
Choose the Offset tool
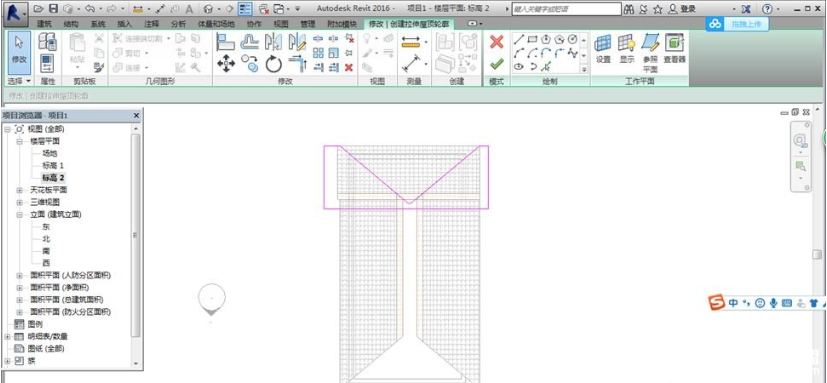click(x=249, y=42)
